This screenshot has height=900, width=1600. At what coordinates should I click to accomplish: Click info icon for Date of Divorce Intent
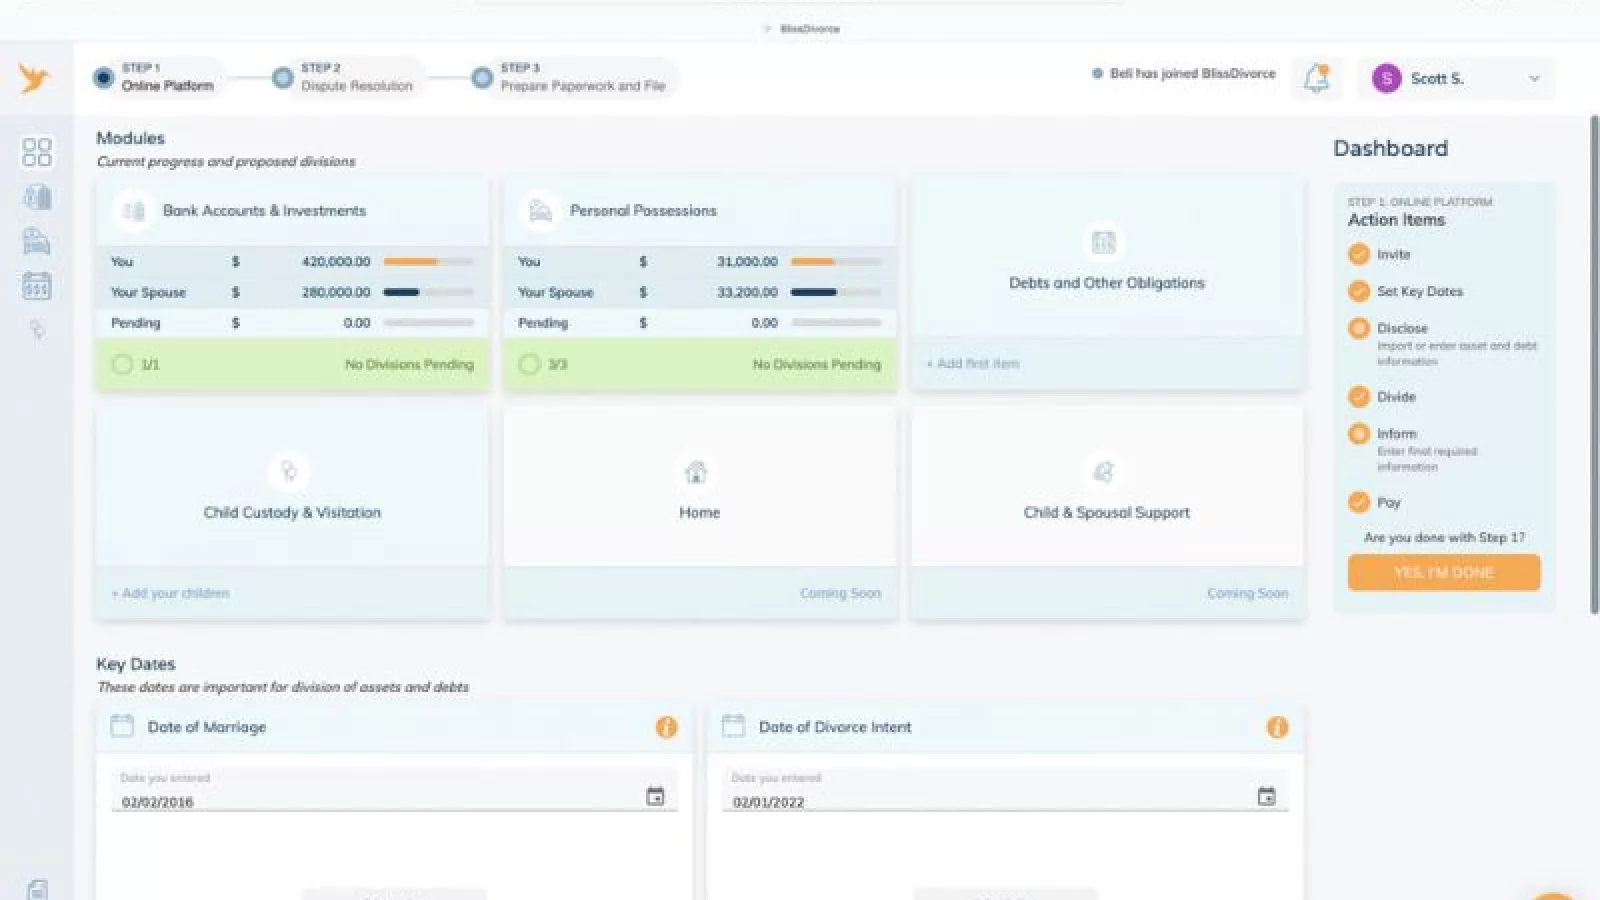tap(1277, 727)
